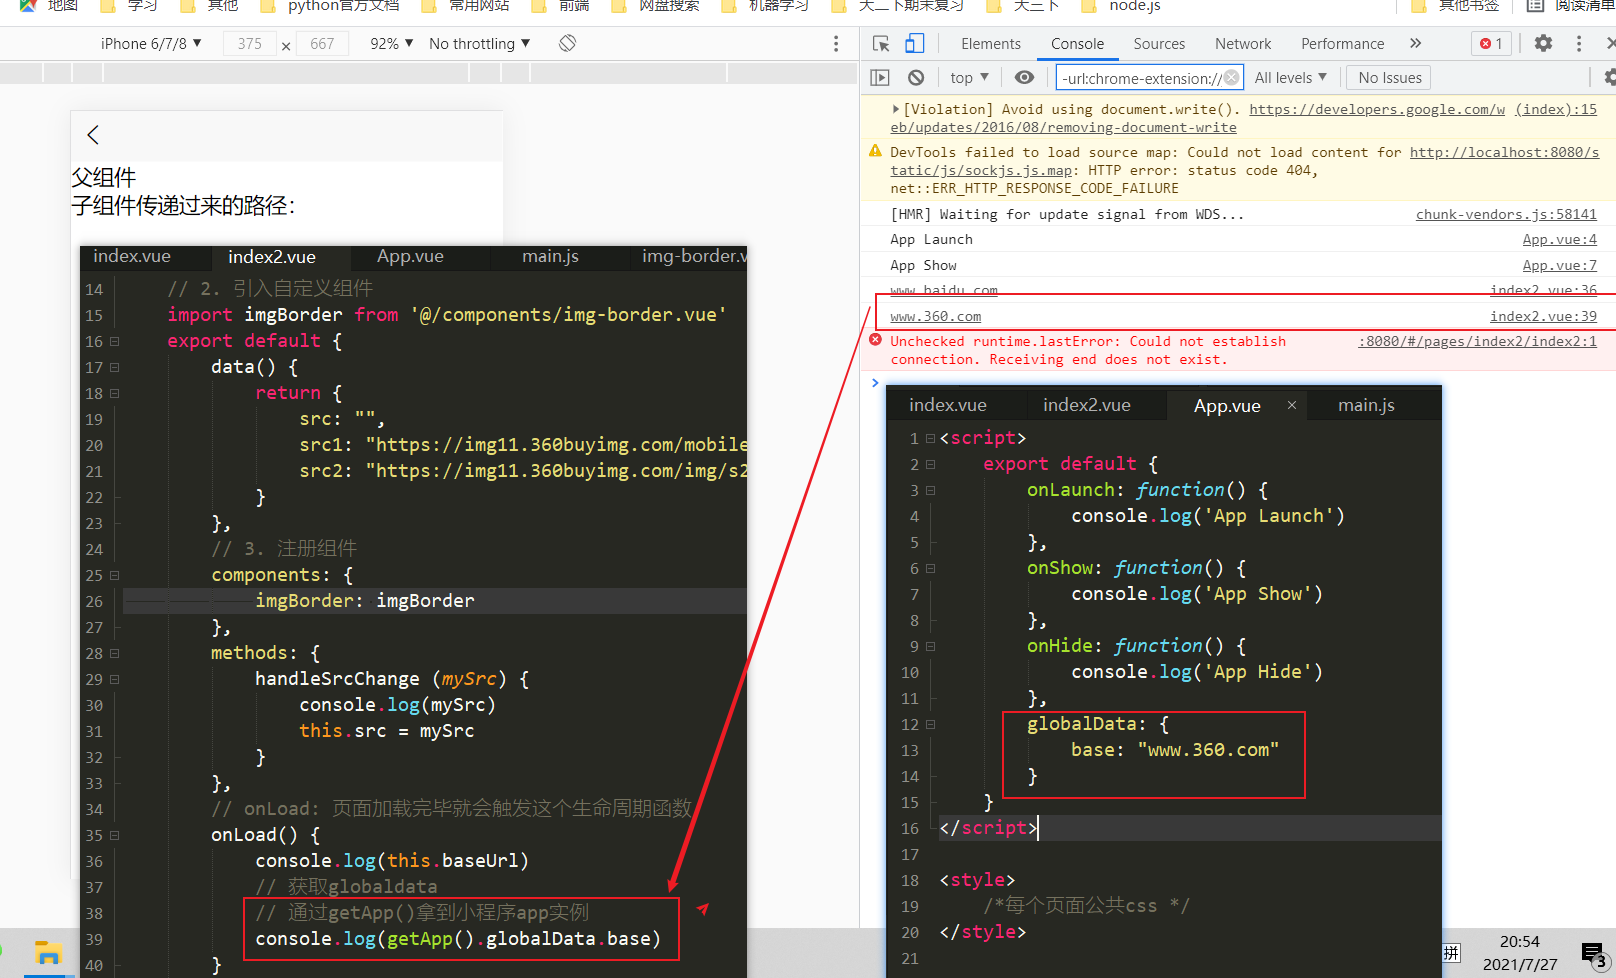Select main.js tab in left code editor

point(550,257)
